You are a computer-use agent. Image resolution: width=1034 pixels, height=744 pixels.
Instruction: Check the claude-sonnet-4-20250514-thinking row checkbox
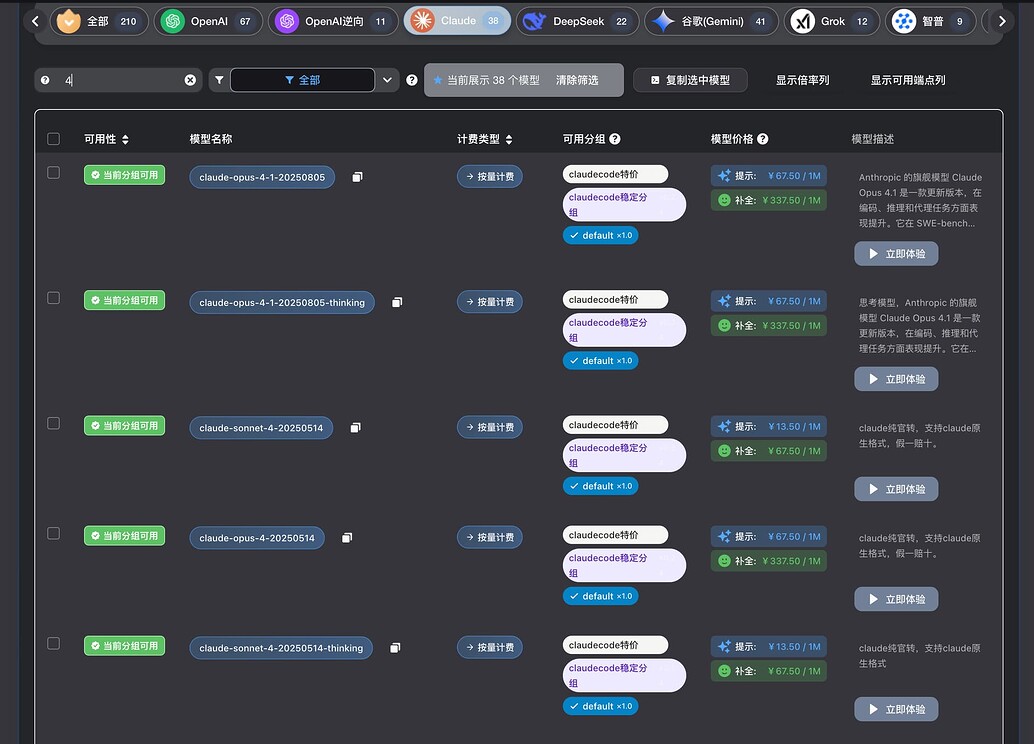[53, 643]
